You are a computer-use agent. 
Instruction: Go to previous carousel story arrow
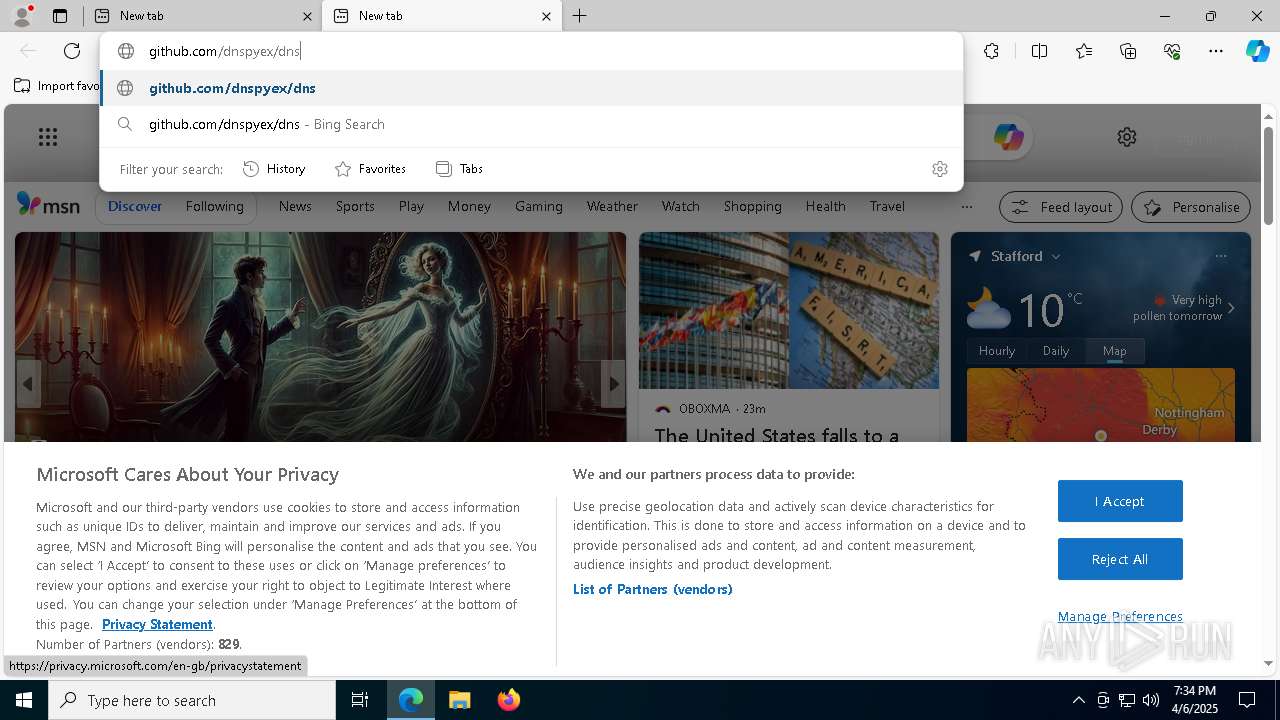pyautogui.click(x=28, y=383)
